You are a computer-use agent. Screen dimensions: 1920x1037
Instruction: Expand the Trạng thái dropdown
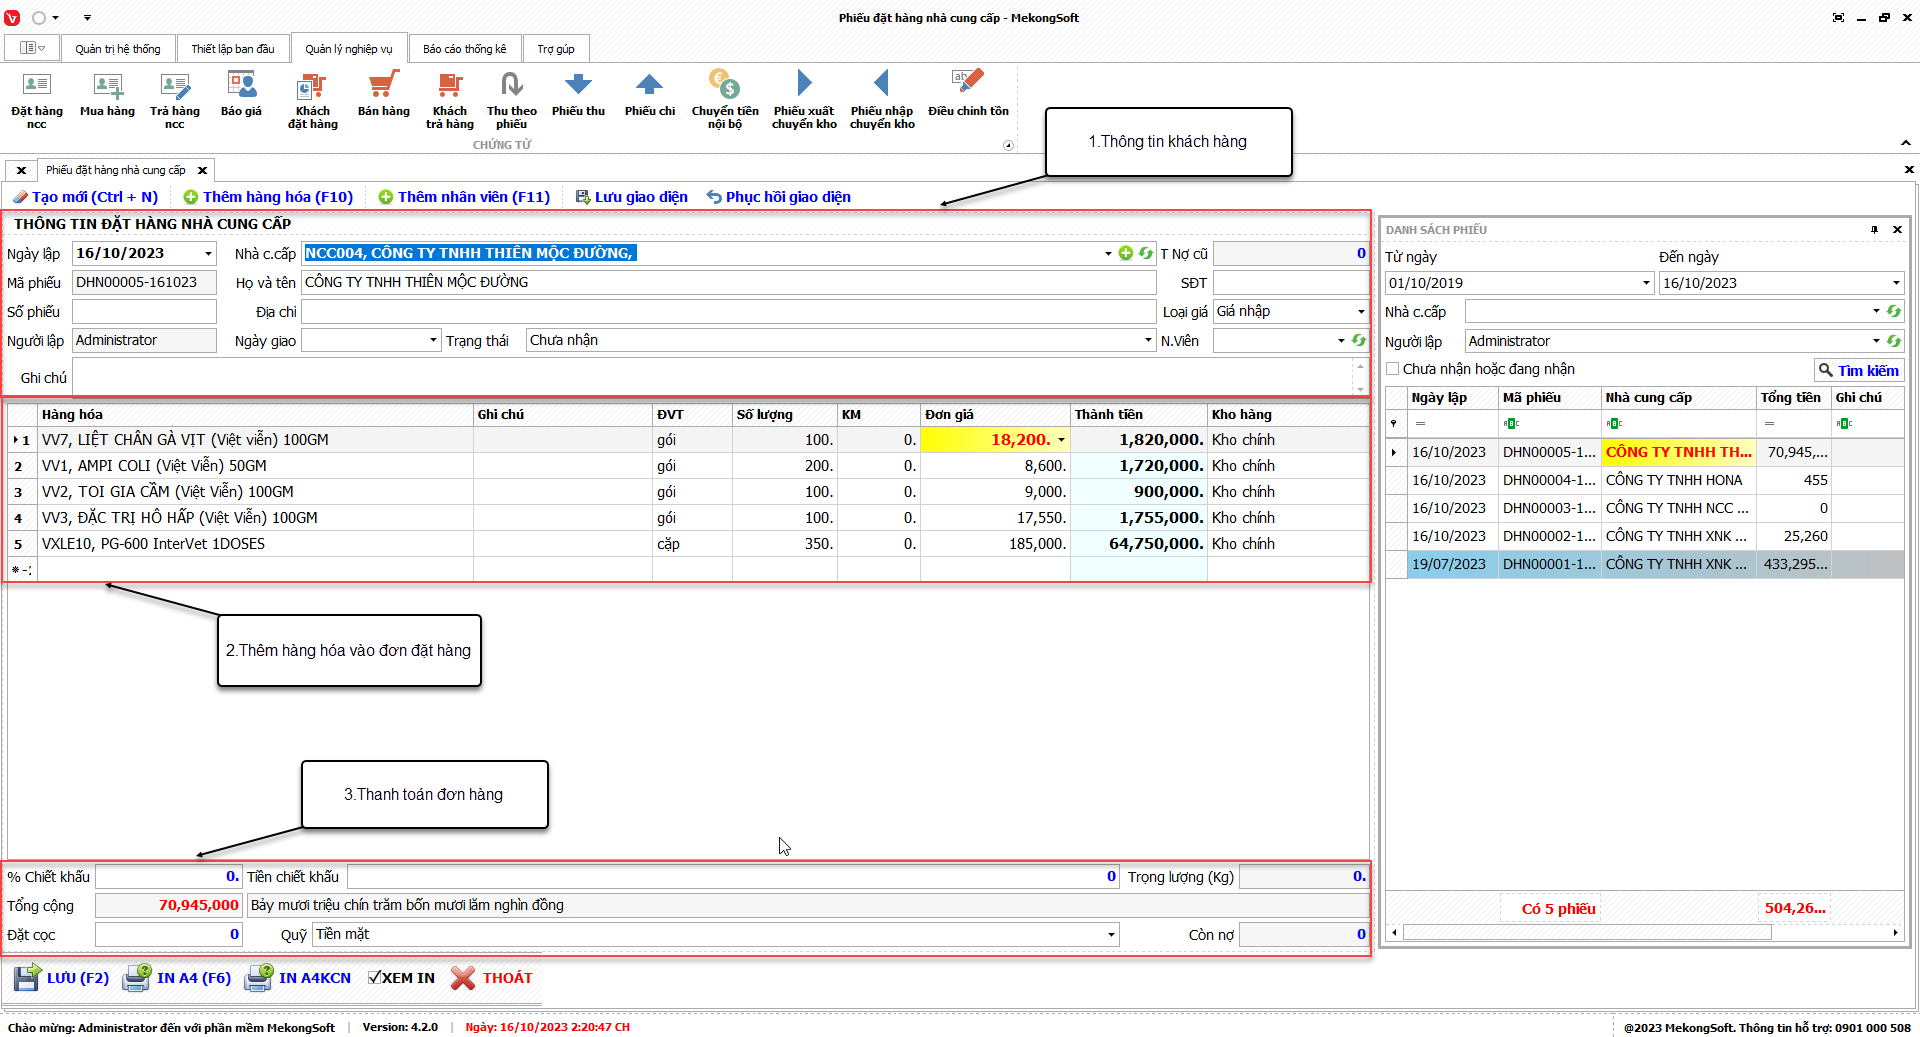[x=1148, y=341]
